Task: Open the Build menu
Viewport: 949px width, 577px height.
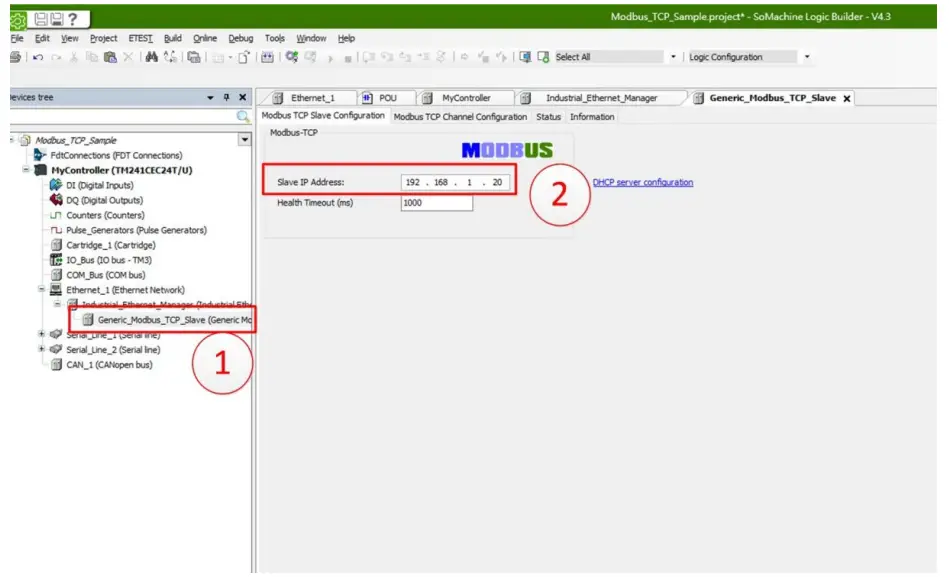Action: [172, 38]
